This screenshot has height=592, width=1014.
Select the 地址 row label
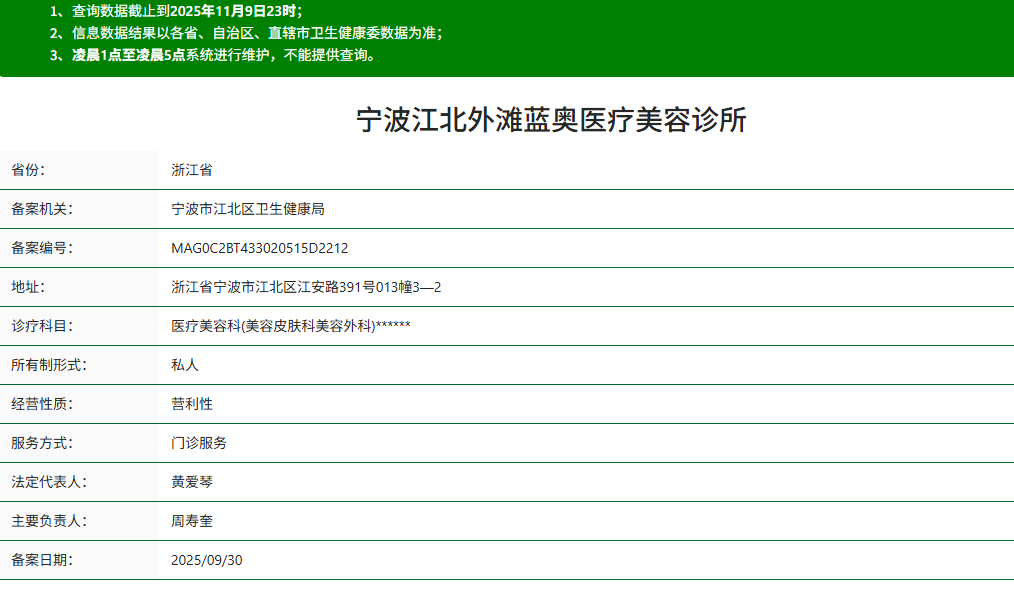coord(27,287)
